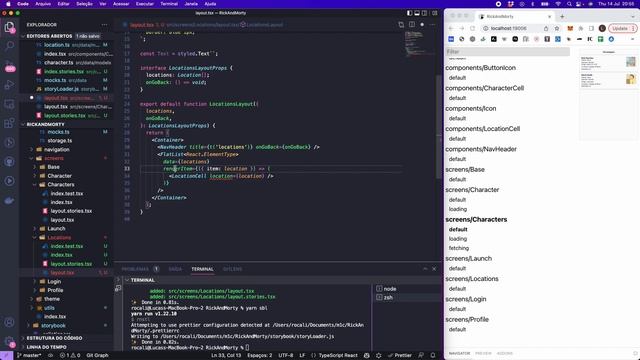Click the Update button in Chrome
Screen dimensions: 640x360
[x=622, y=29]
